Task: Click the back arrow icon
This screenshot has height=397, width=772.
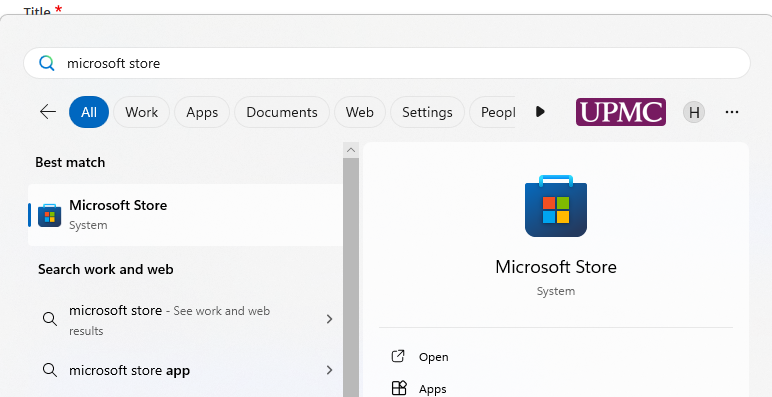Action: click(48, 112)
